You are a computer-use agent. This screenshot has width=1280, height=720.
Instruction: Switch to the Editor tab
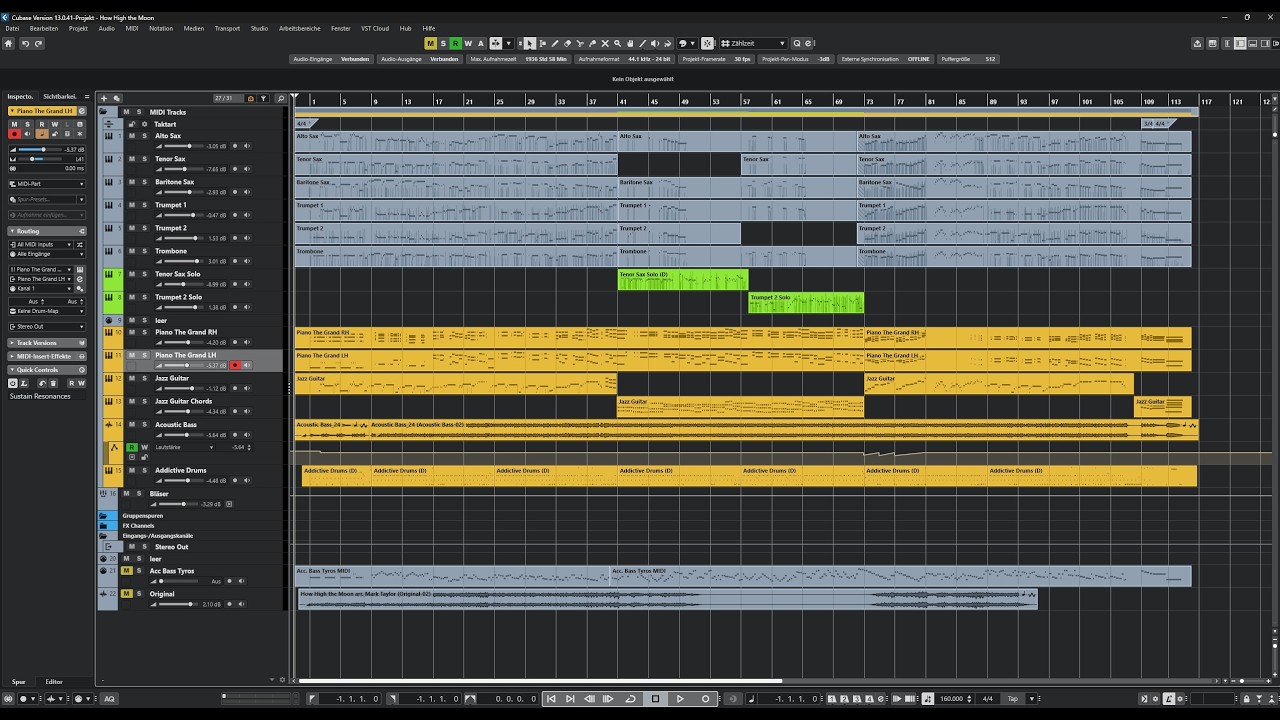[x=54, y=682]
